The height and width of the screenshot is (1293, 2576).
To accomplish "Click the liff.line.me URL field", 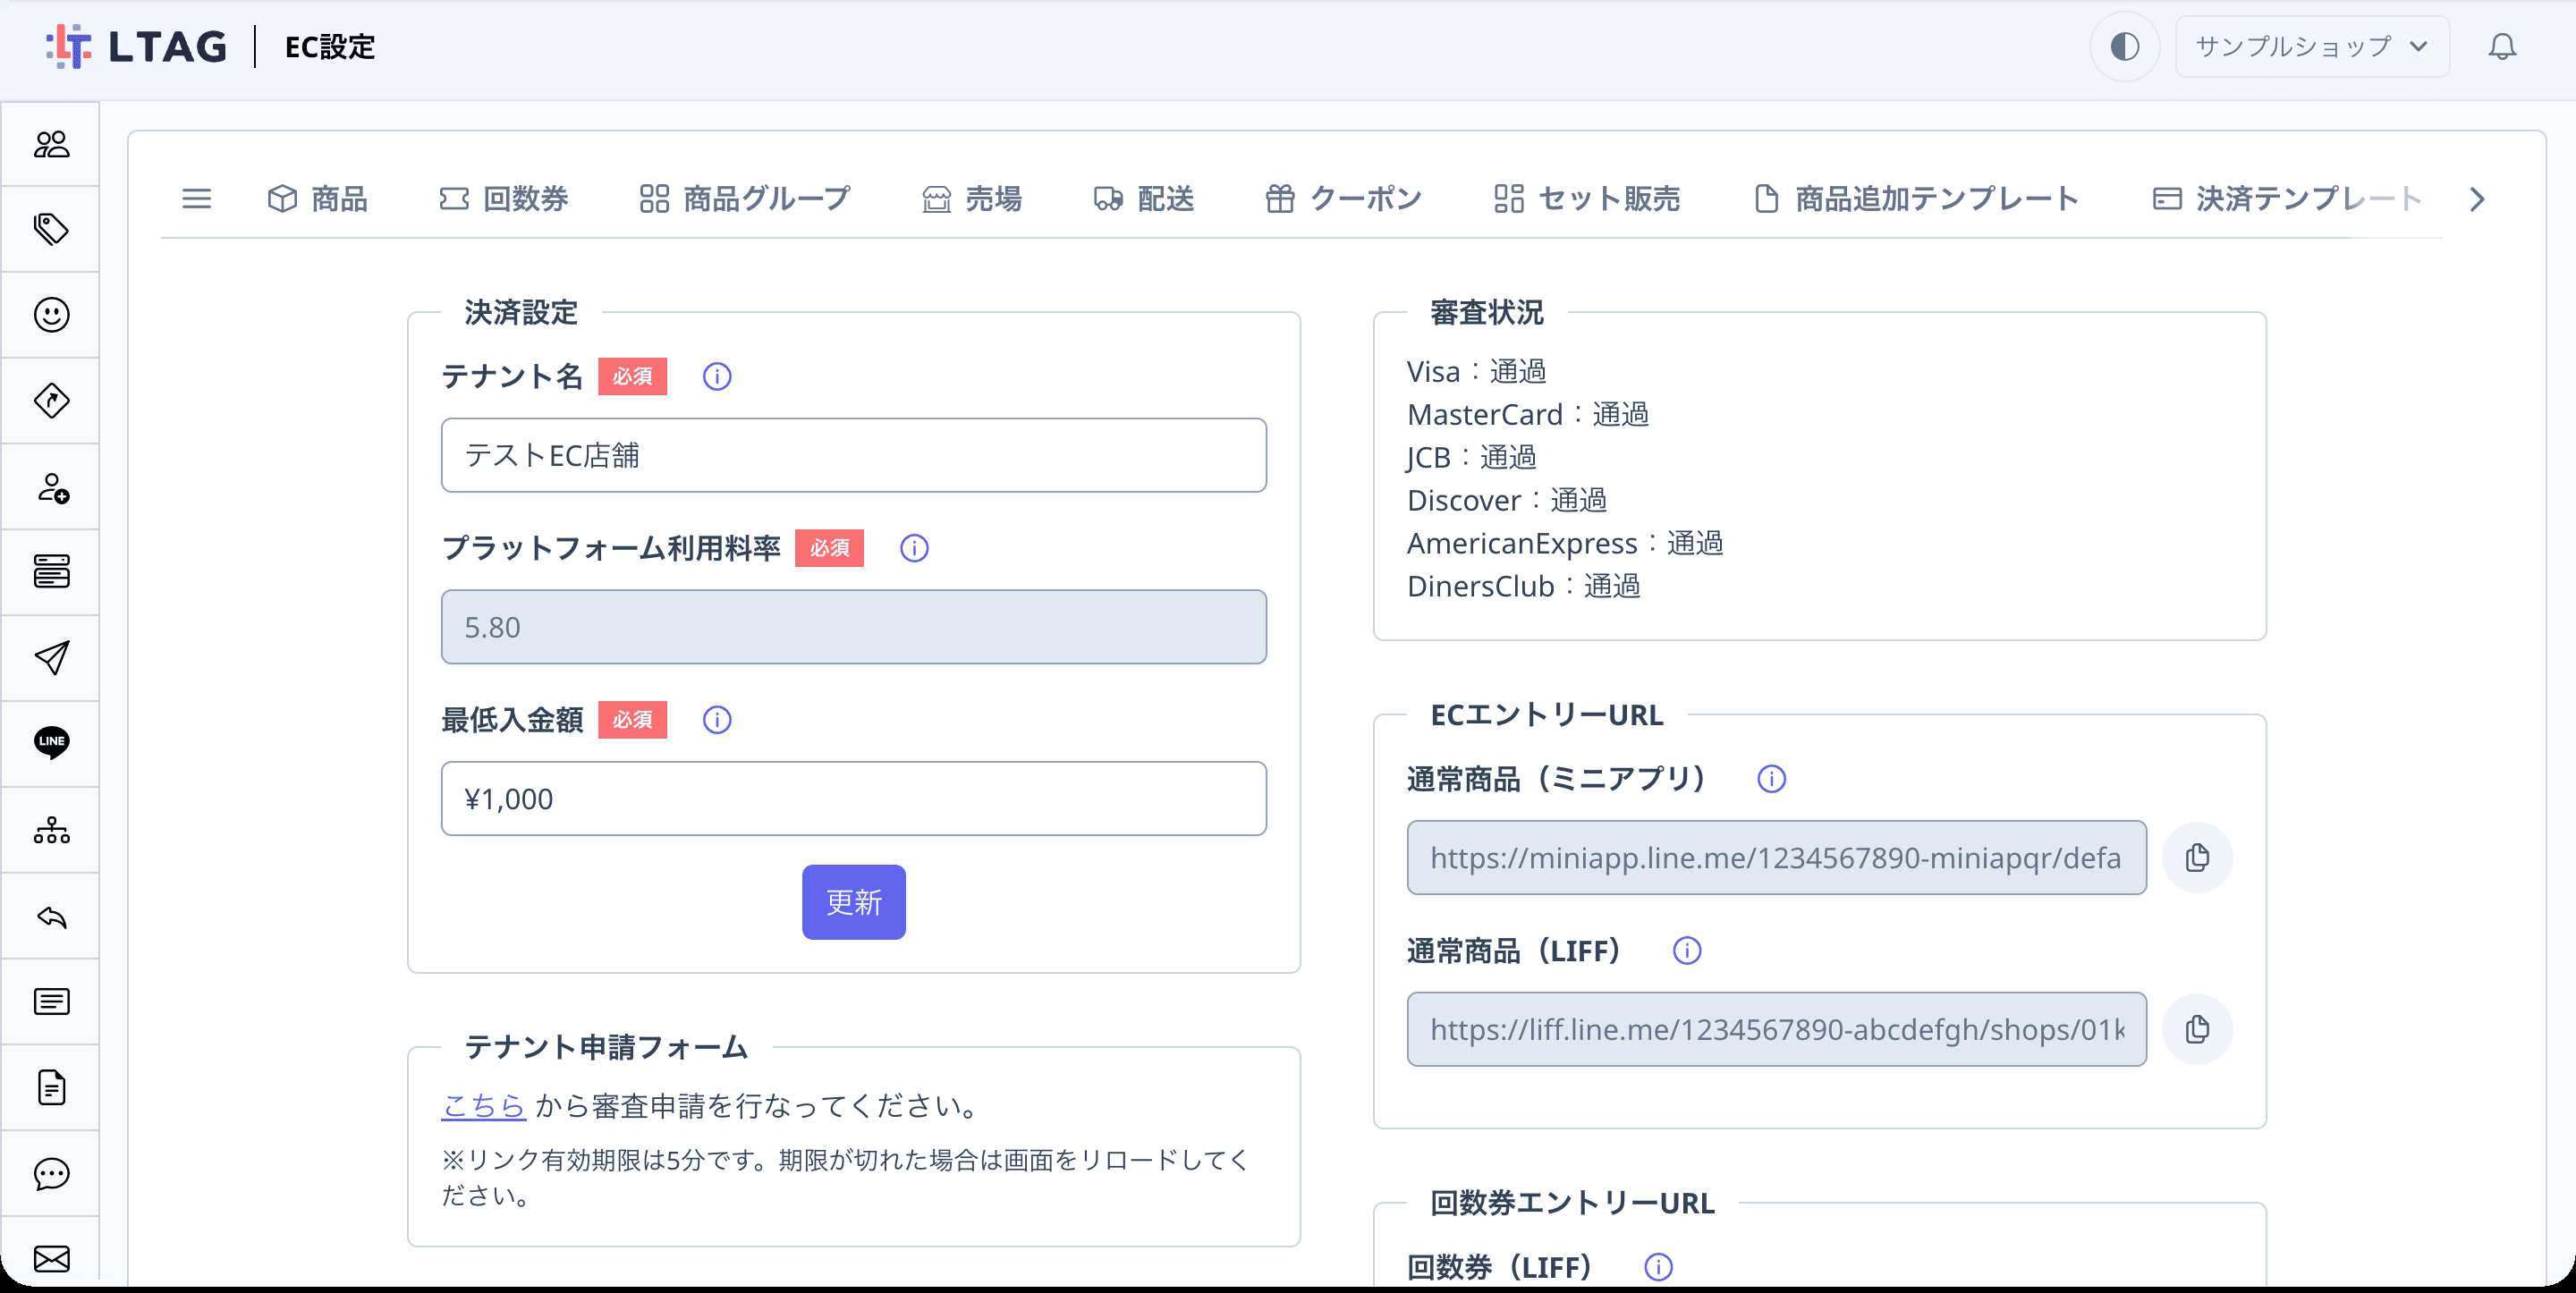I will click(1776, 1029).
